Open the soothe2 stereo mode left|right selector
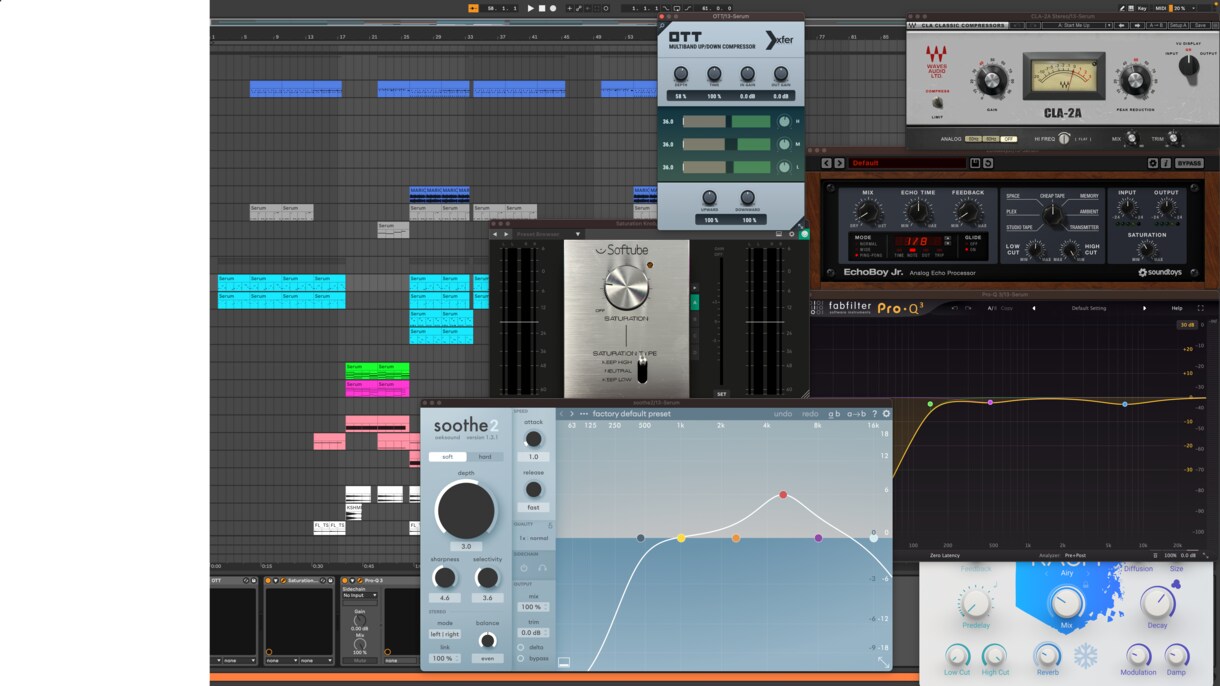The width and height of the screenshot is (1220, 686). (x=444, y=635)
